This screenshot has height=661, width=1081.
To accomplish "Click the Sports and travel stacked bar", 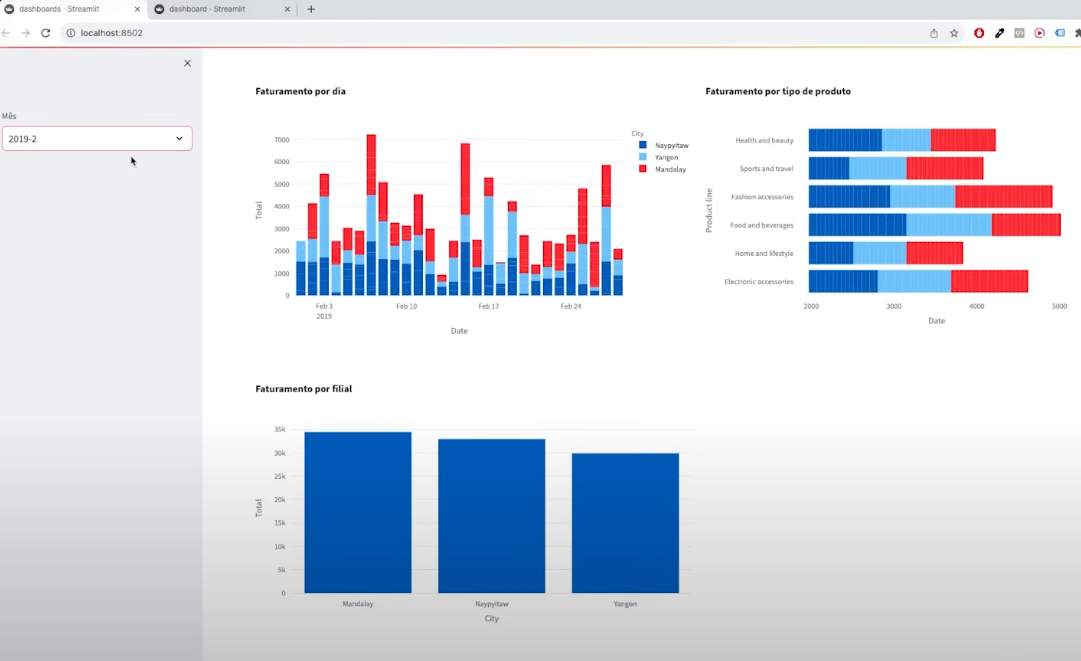I will coord(896,168).
